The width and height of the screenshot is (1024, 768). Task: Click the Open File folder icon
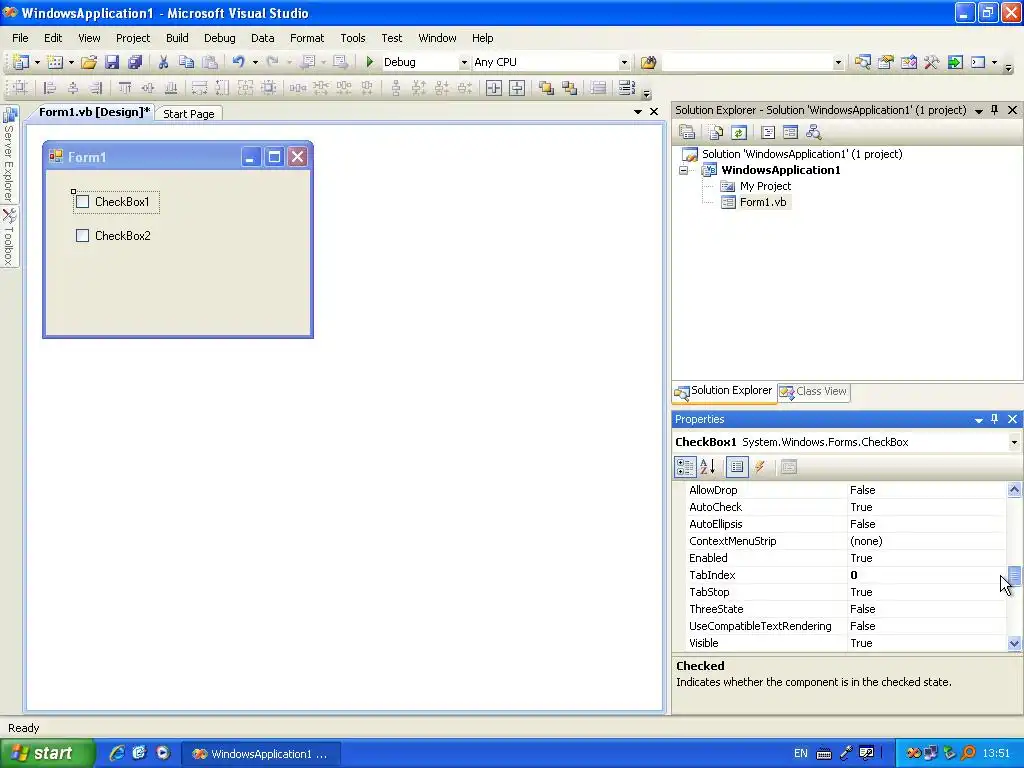89,62
